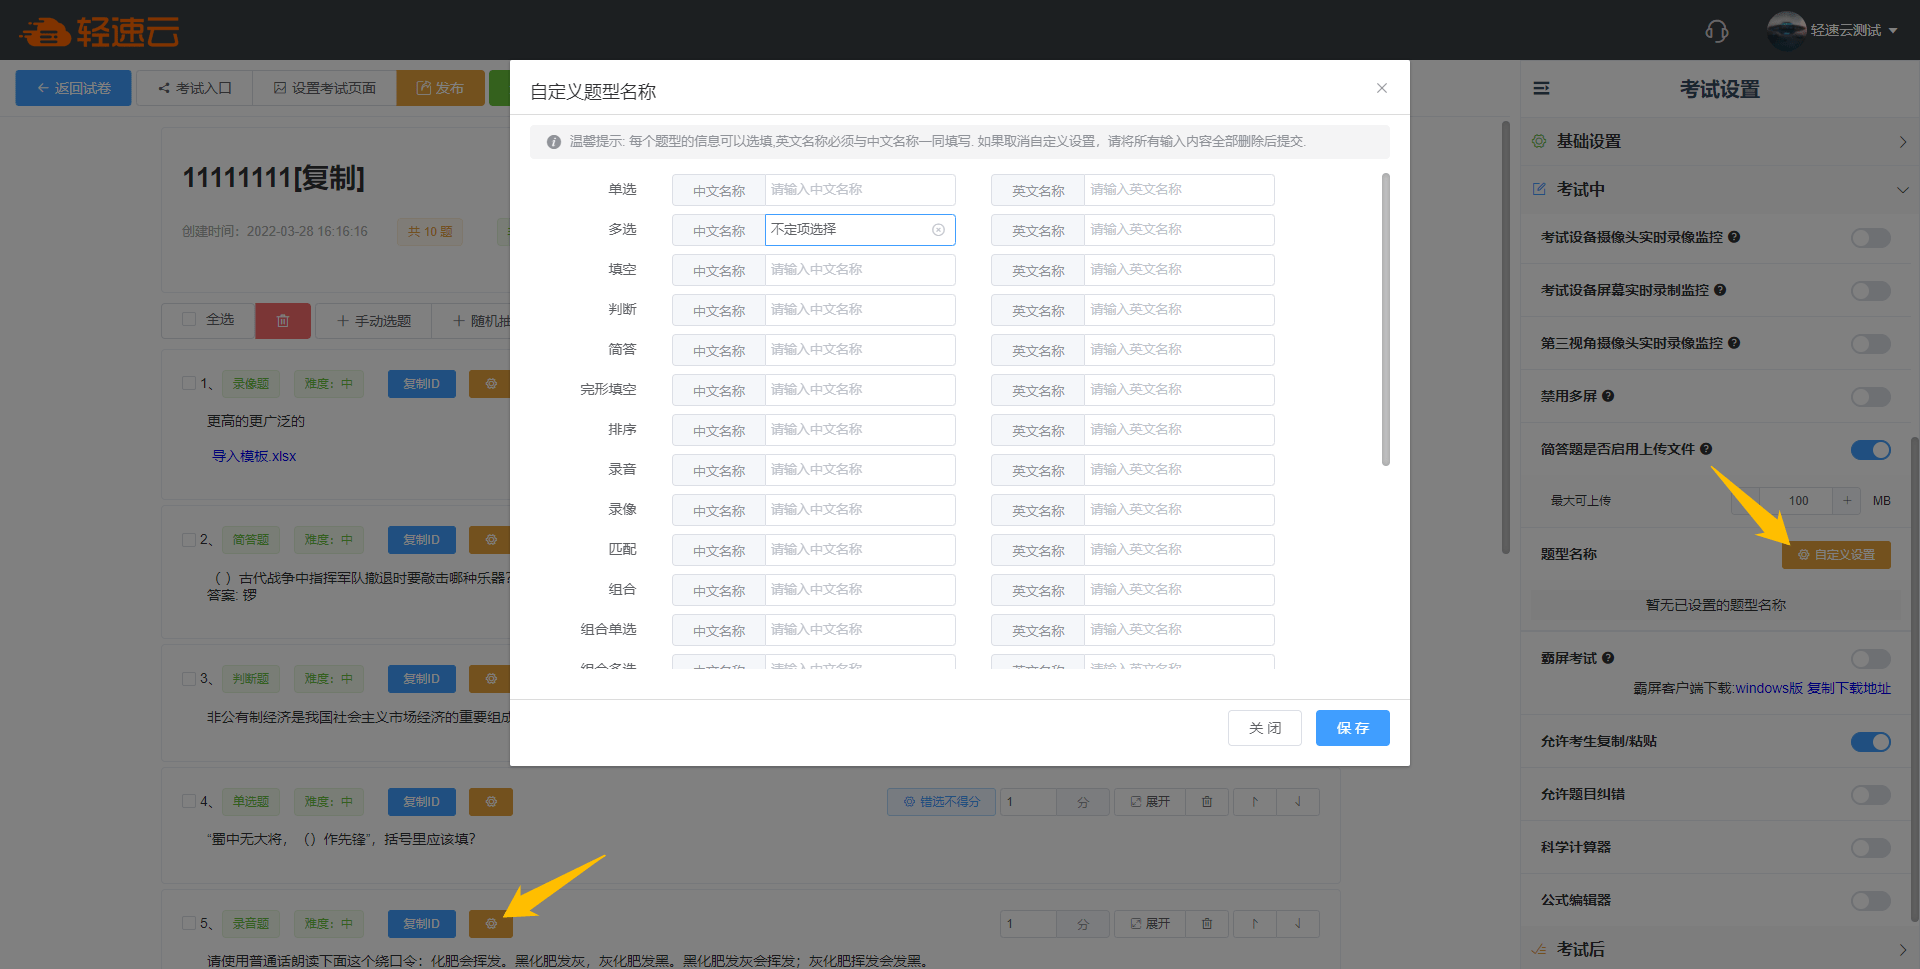This screenshot has height=969, width=1920.
Task: Open 设置考试页面 tab
Action: 325,88
